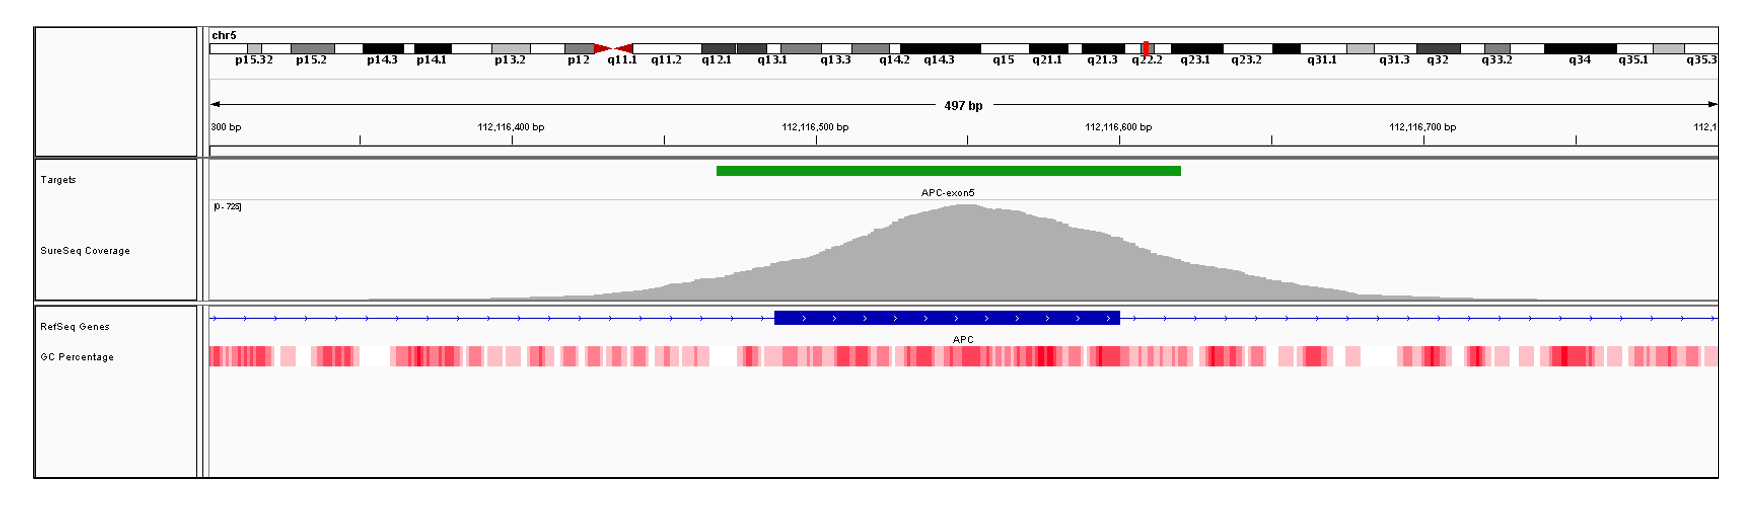Click the APC-exon5 label text

[947, 193]
